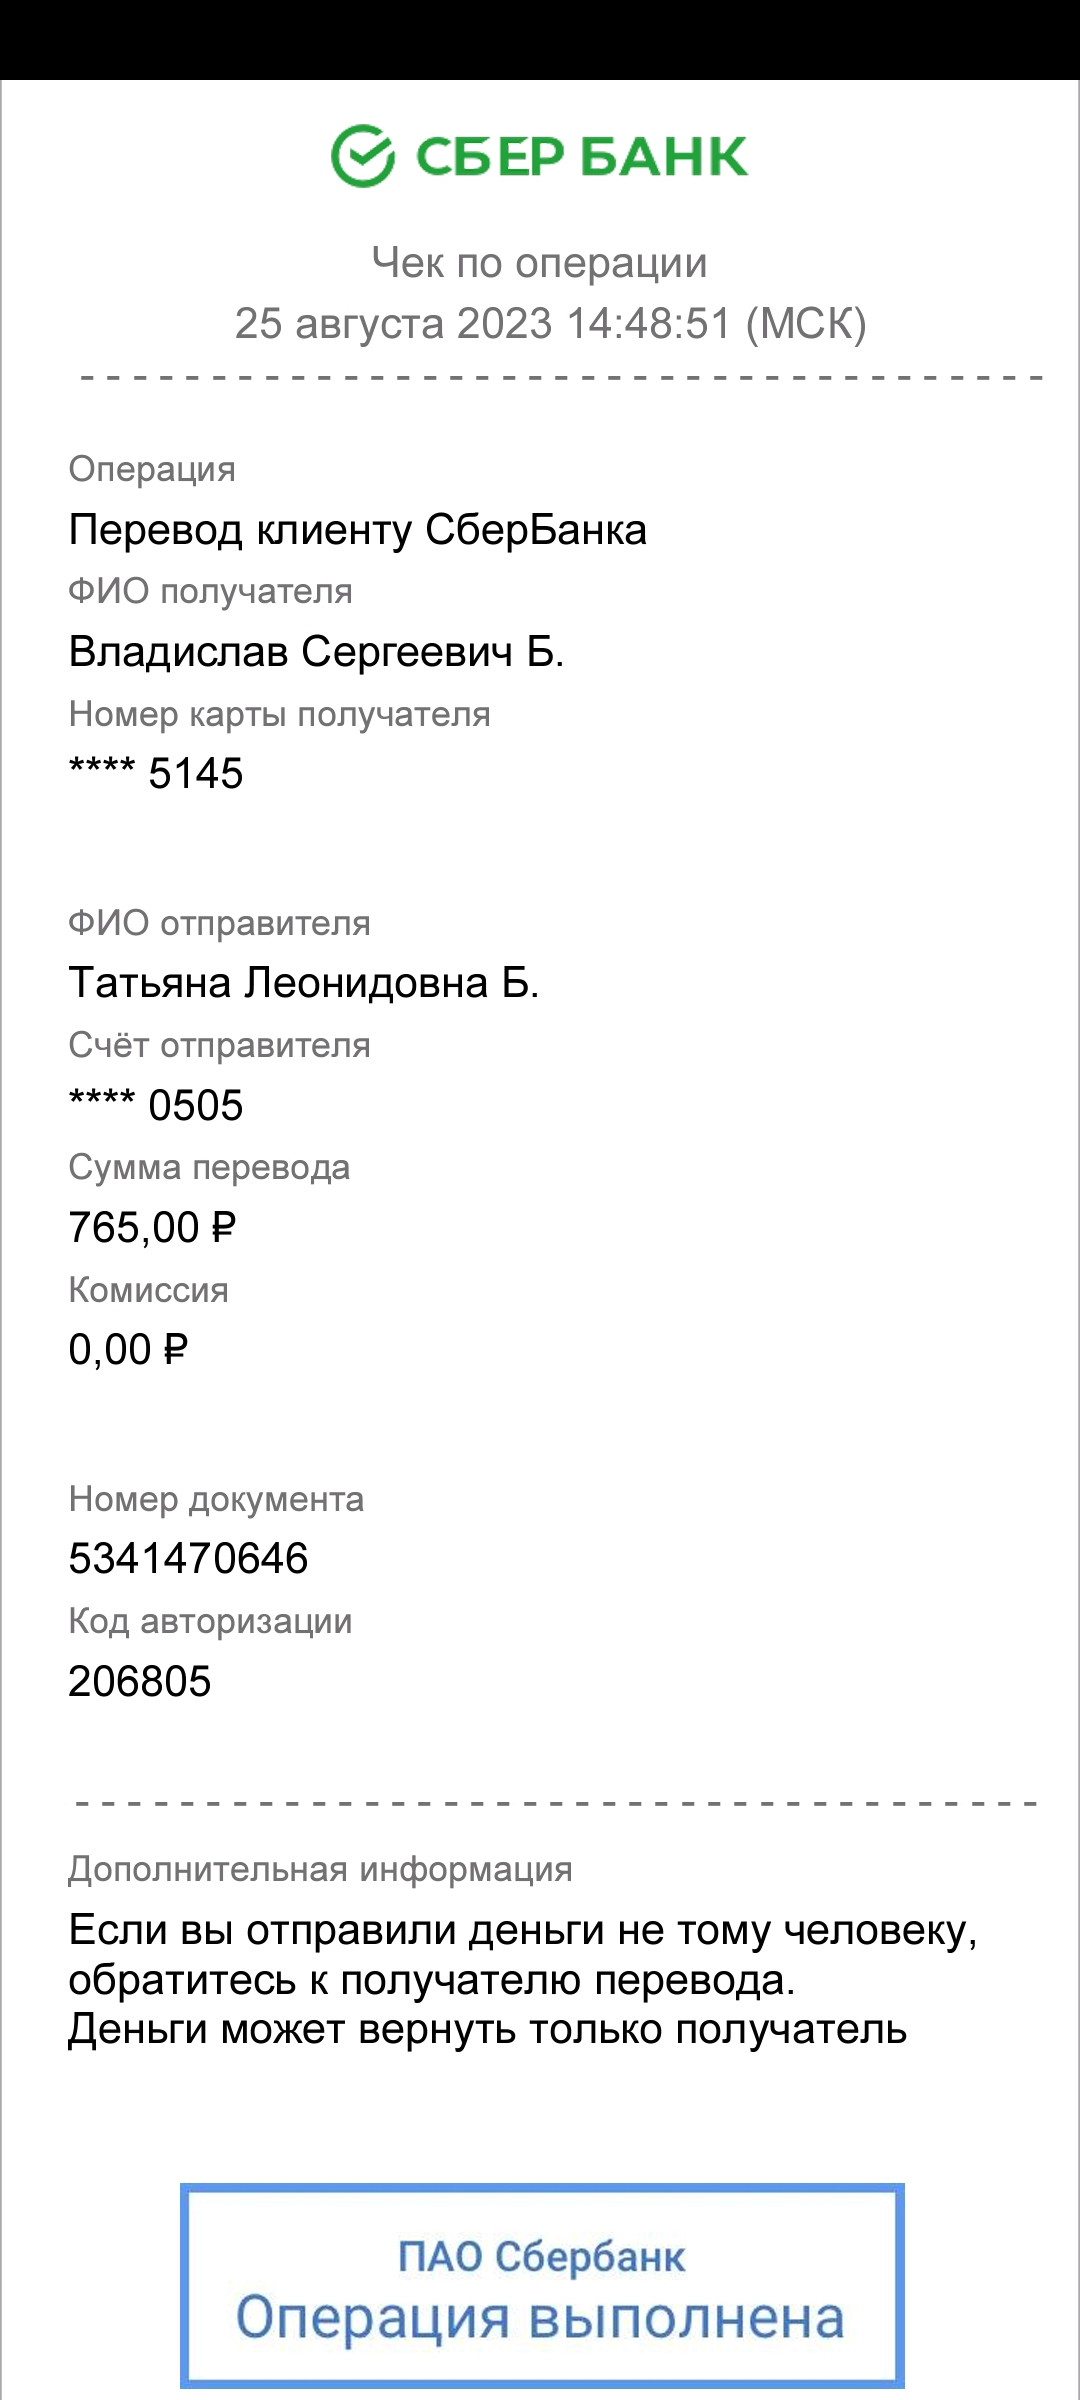This screenshot has height=2400, width=1080.
Task: Select recipient card number ending 5145
Action: point(156,773)
